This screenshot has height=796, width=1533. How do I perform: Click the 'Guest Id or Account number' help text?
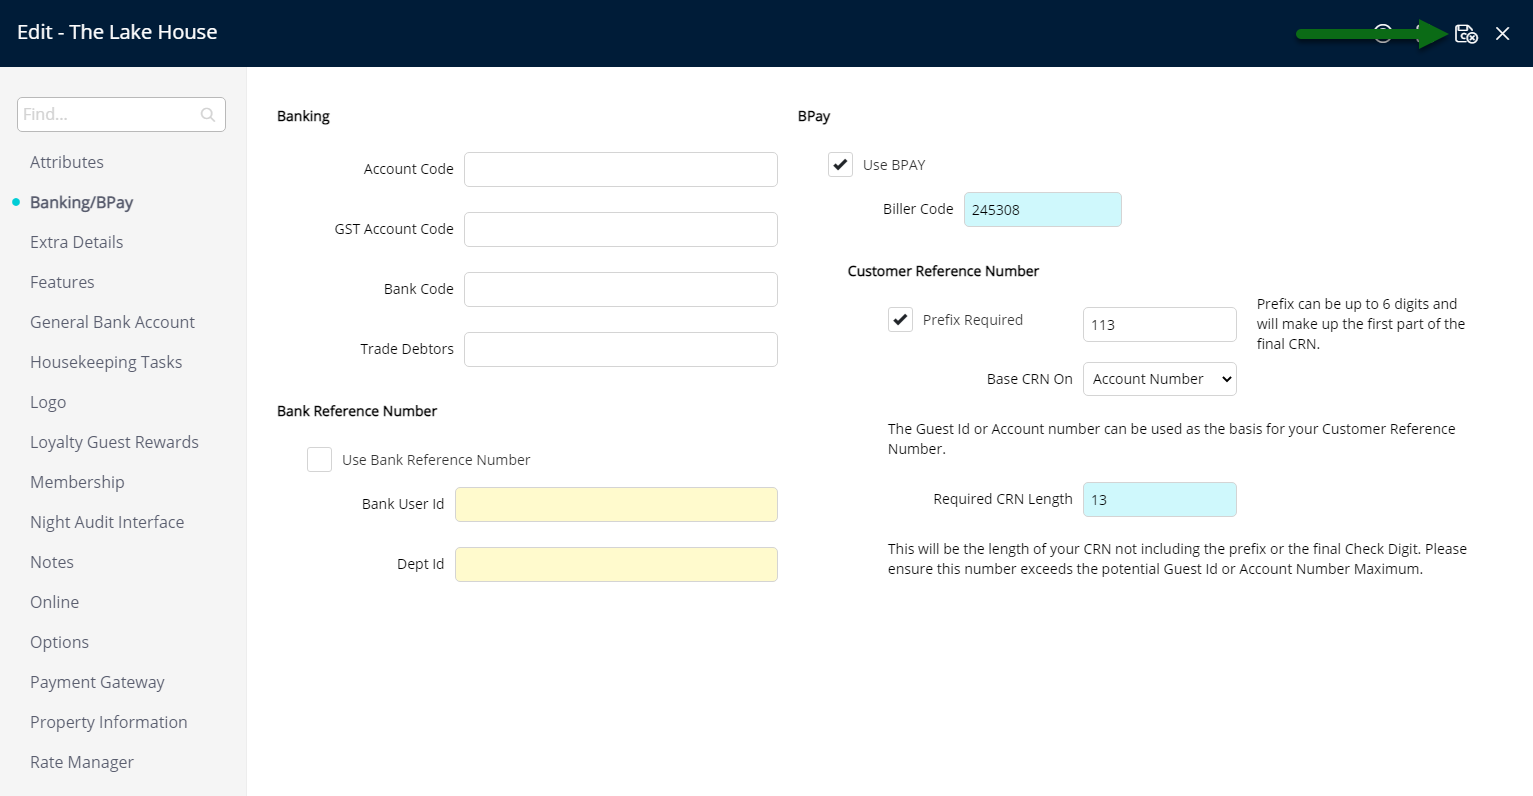coord(1172,439)
